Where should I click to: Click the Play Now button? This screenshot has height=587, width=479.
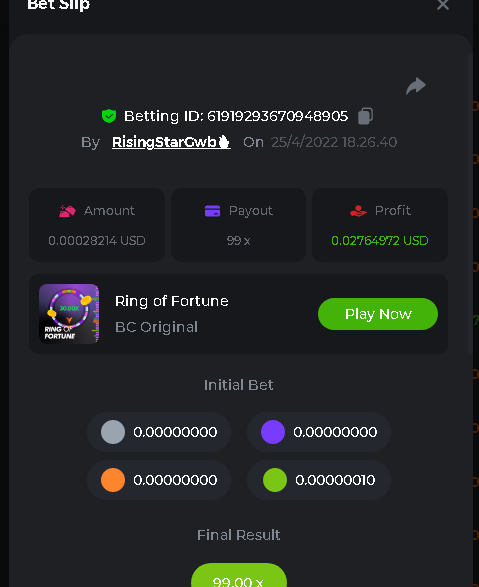click(x=378, y=314)
